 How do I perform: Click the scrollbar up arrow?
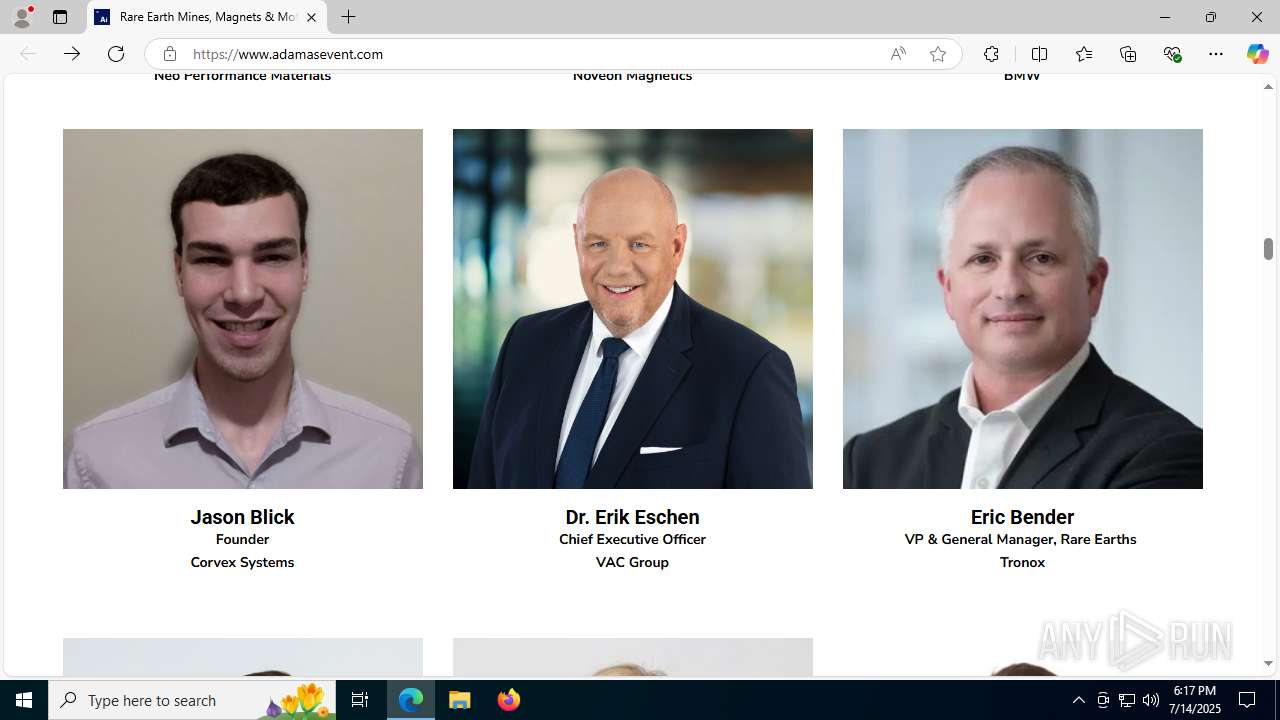tap(1268, 87)
